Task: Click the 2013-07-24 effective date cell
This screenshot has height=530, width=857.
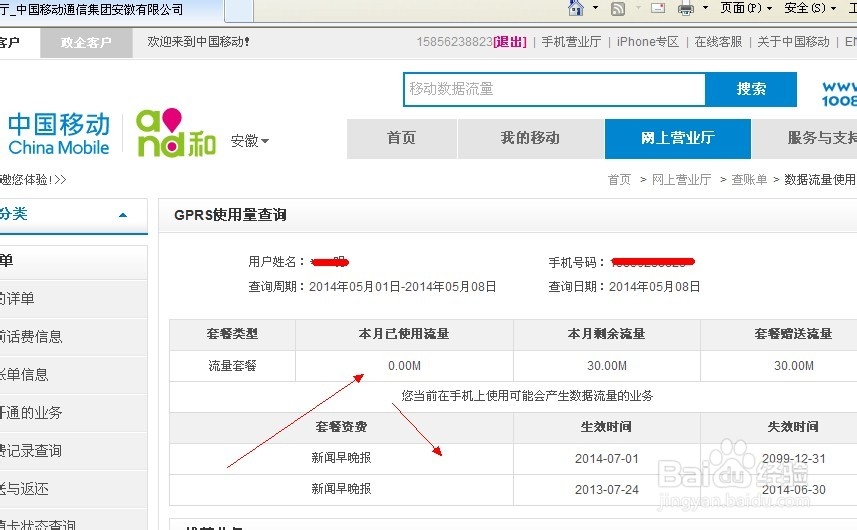Action: [x=607, y=490]
